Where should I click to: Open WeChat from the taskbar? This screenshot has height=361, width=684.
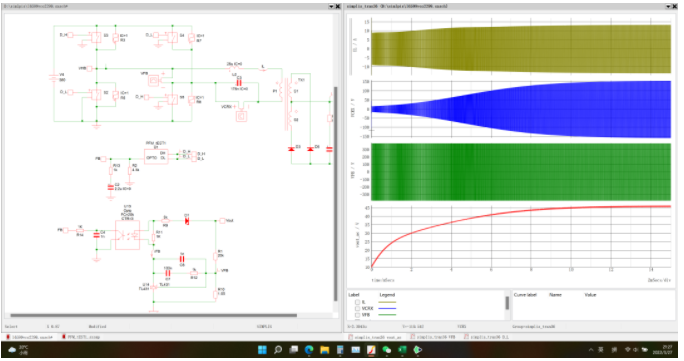(x=386, y=350)
